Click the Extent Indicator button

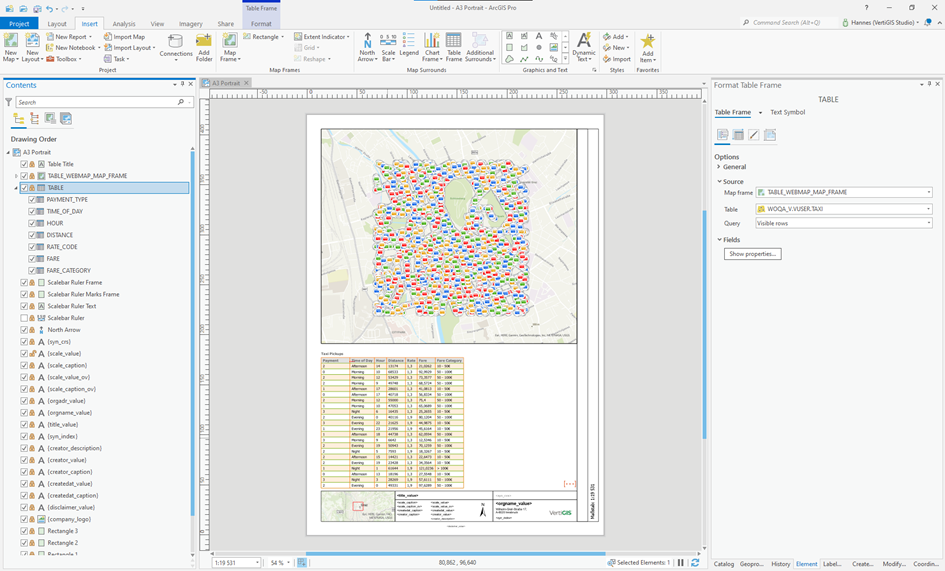click(x=321, y=37)
